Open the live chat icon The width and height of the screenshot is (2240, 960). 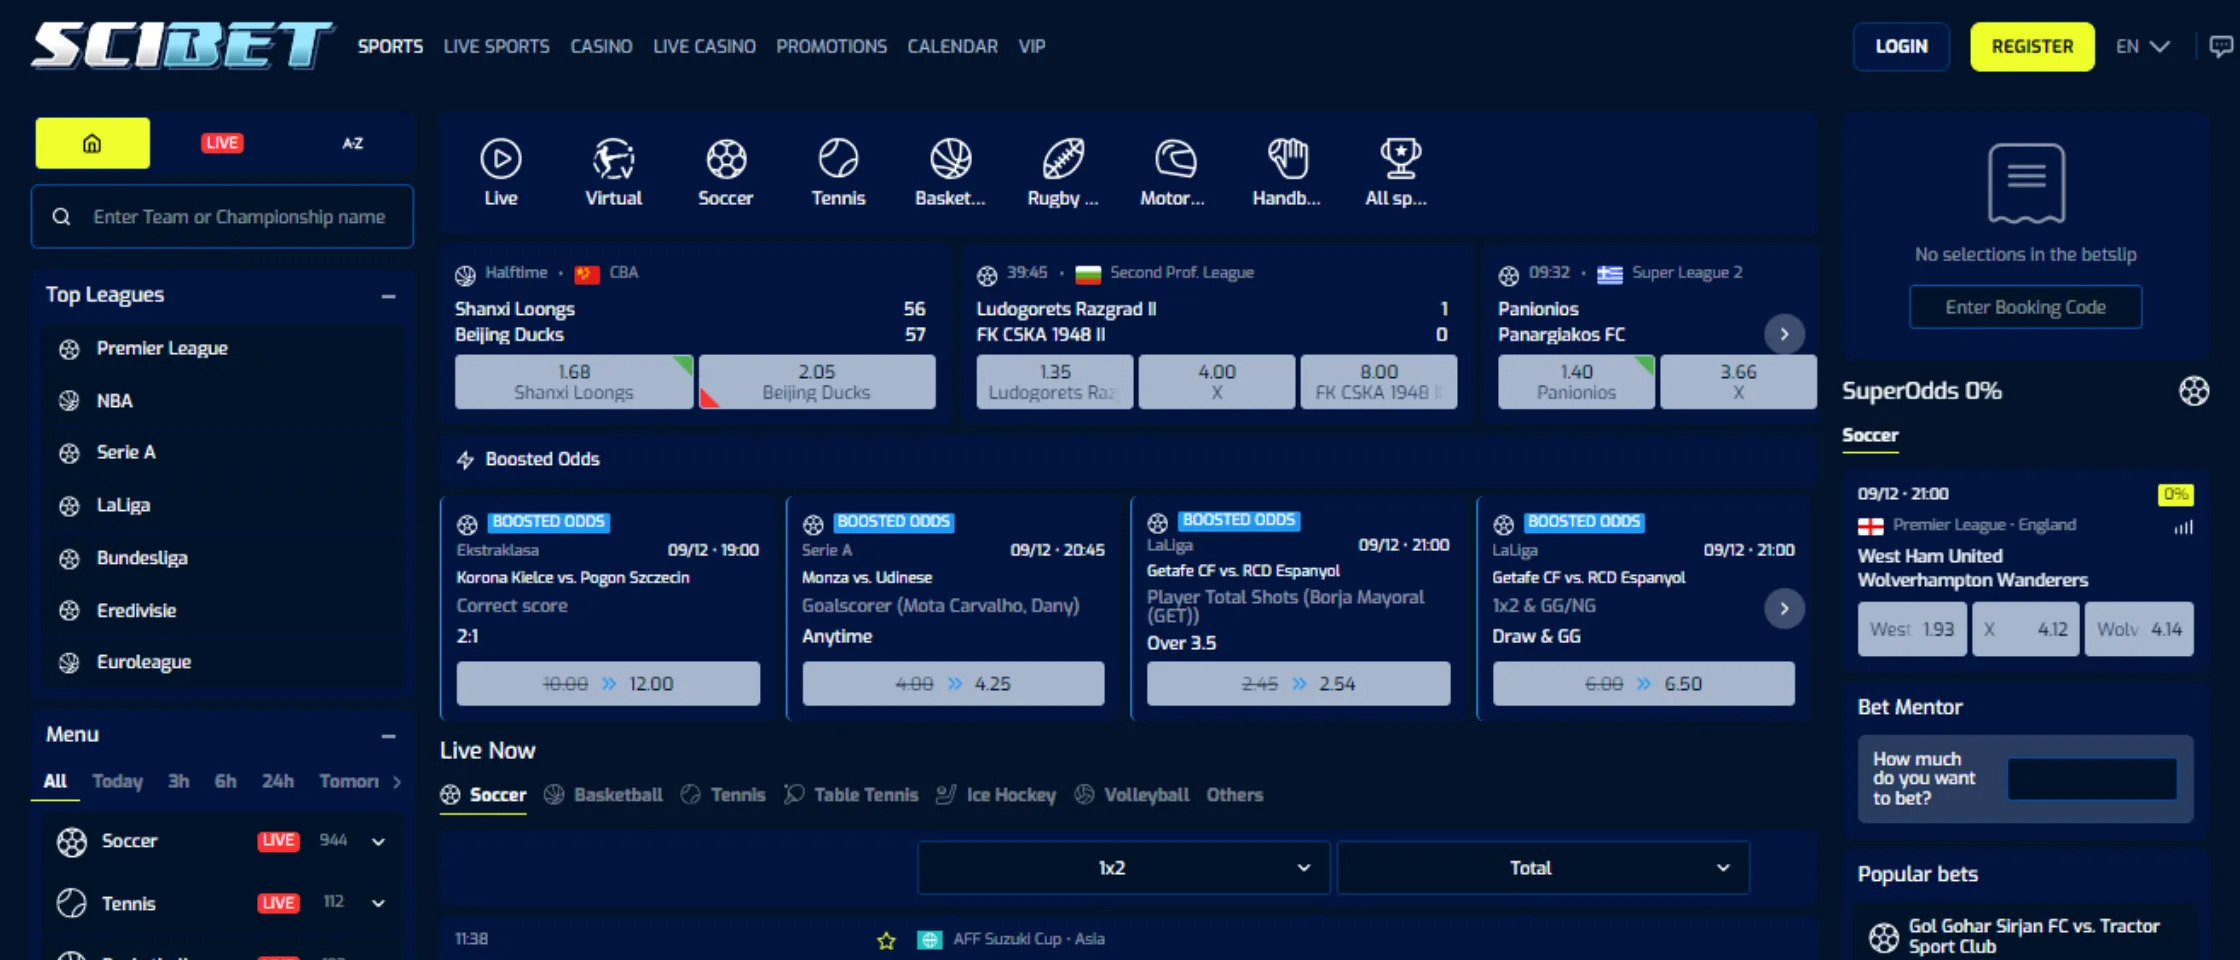coord(2220,46)
